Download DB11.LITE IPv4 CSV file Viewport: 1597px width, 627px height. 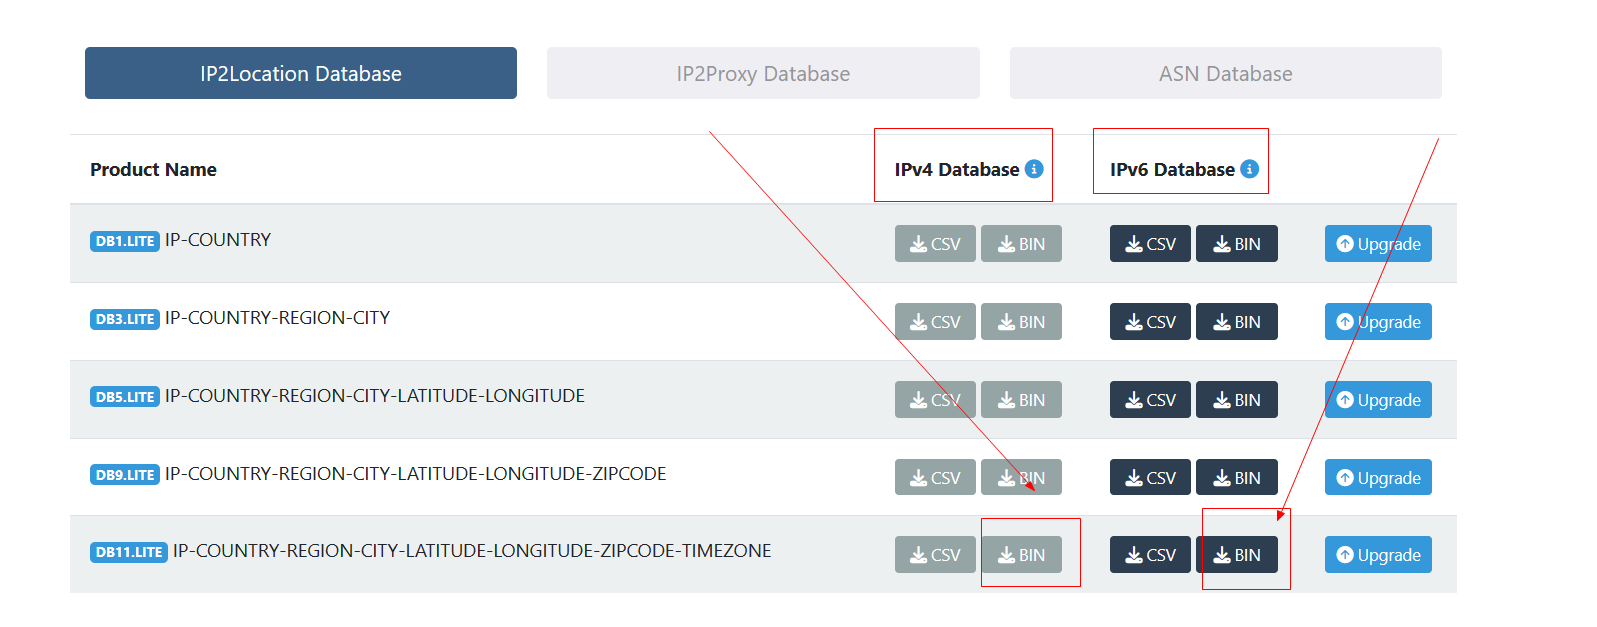click(935, 555)
